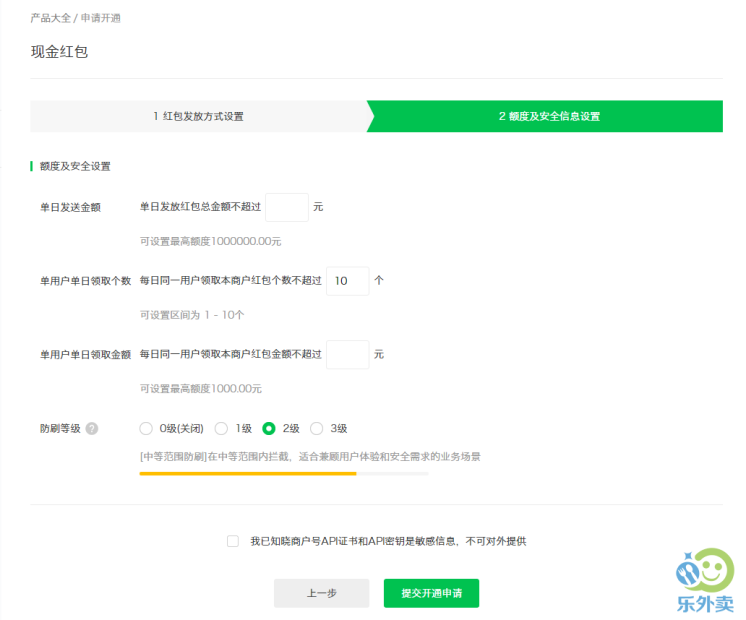Click the help icon beside 防刷等级

tap(92, 429)
